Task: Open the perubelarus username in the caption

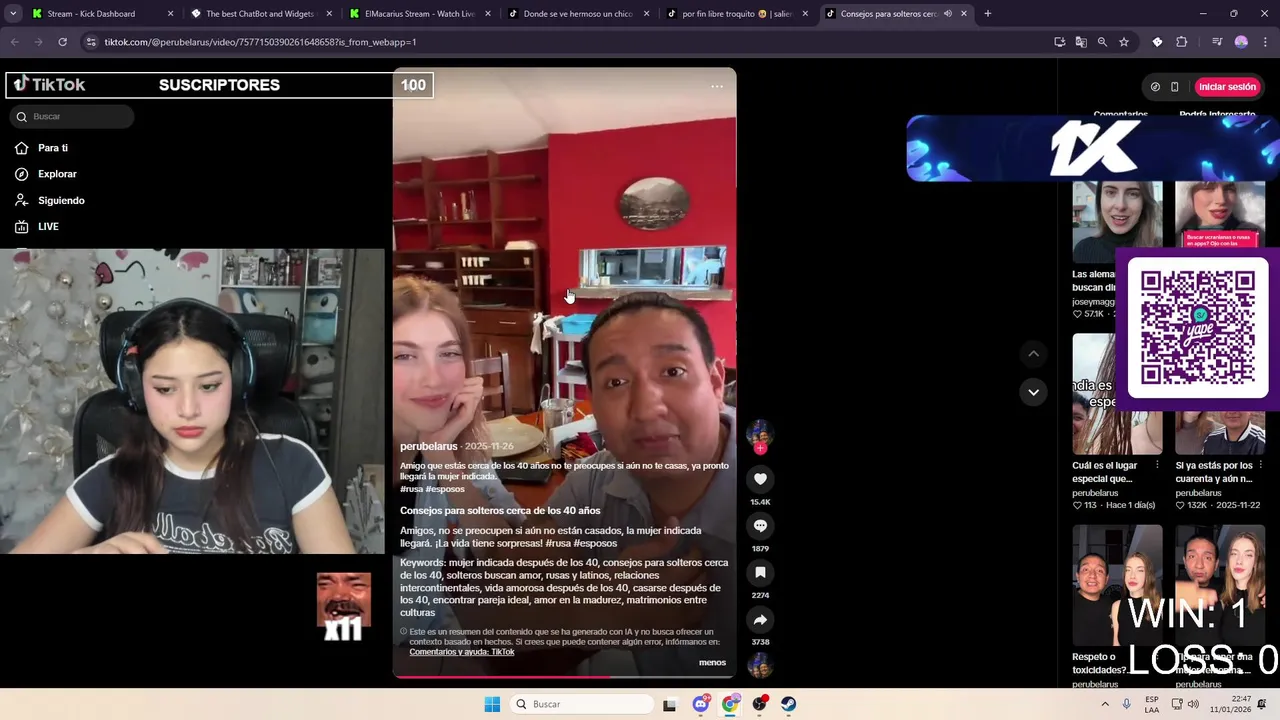Action: (x=429, y=446)
